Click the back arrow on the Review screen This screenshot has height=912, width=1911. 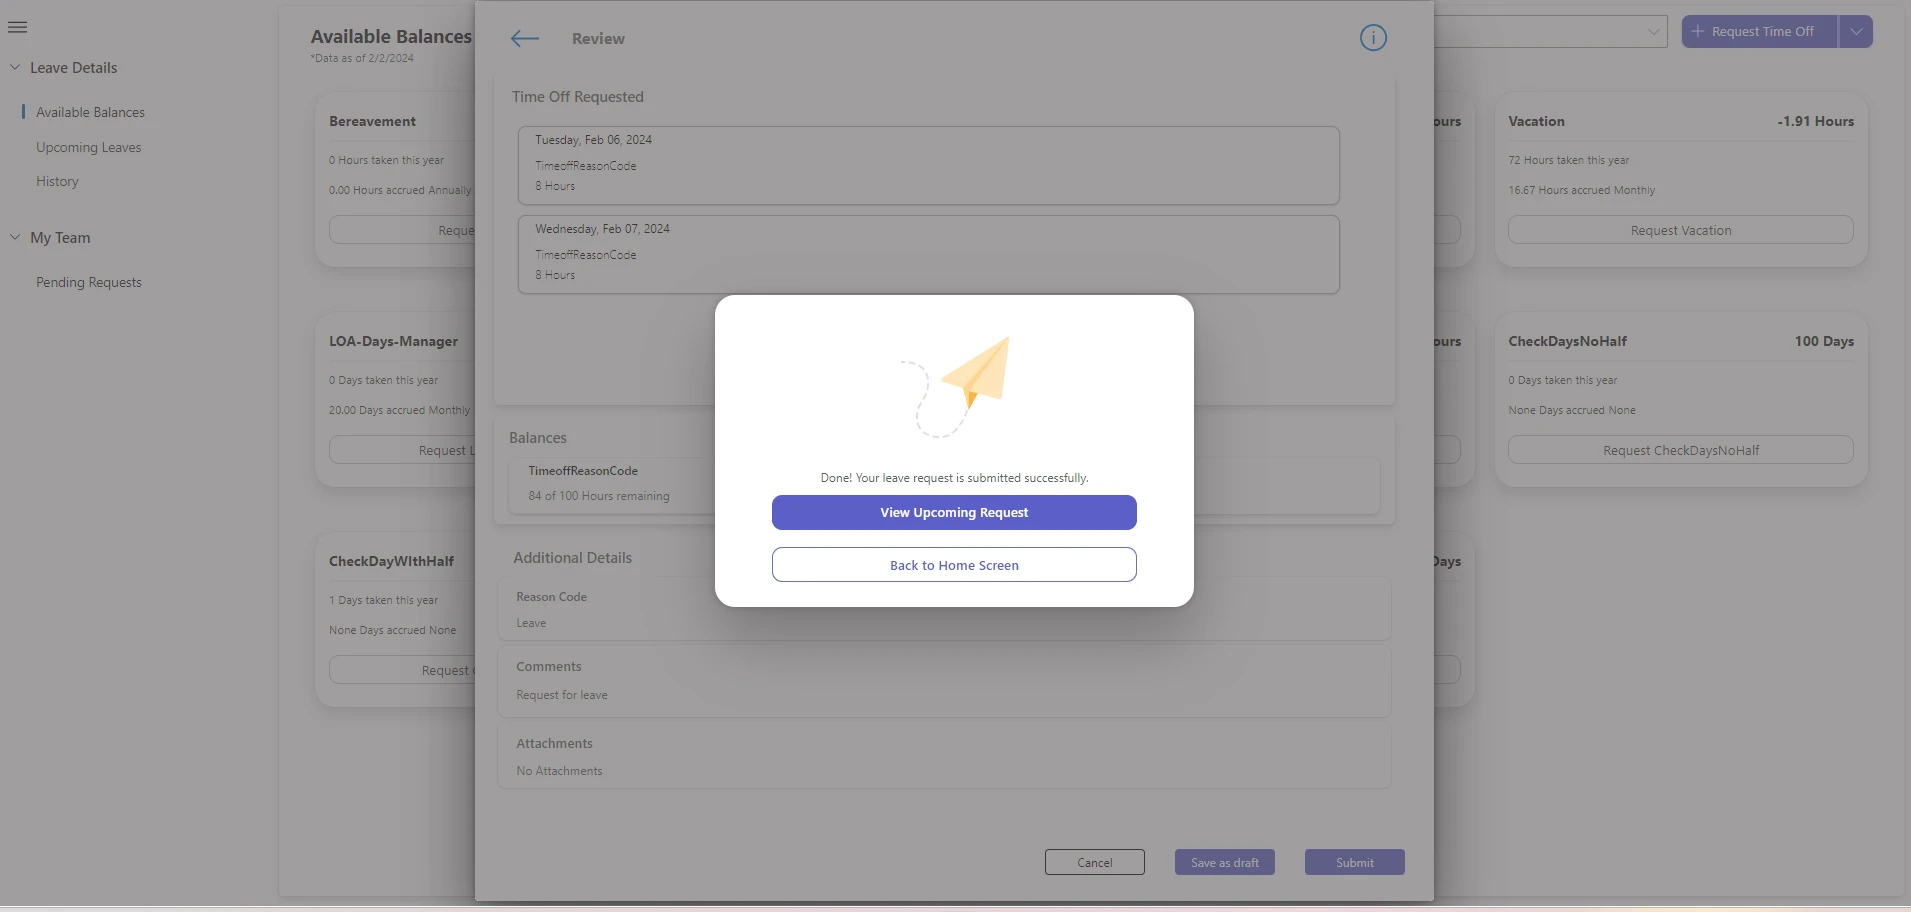click(523, 38)
